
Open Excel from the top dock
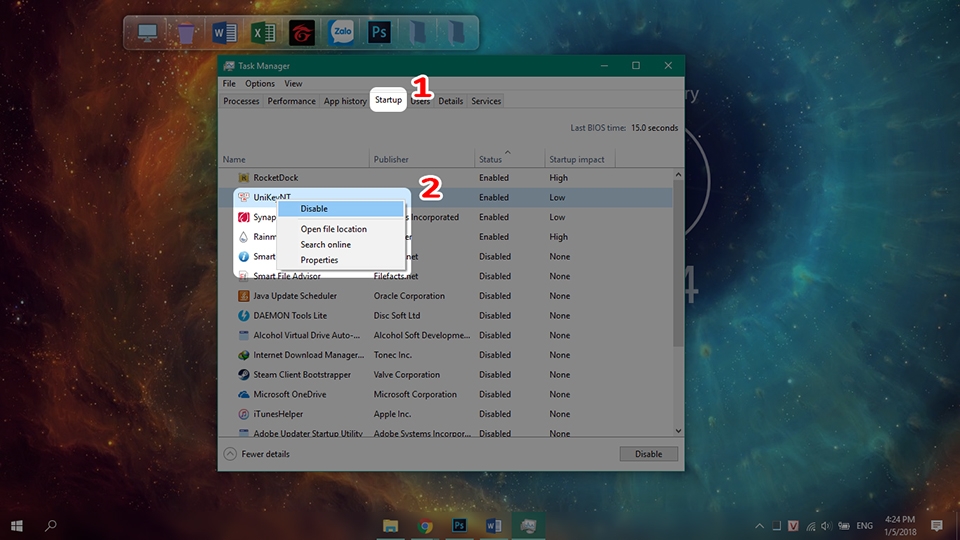[263, 32]
